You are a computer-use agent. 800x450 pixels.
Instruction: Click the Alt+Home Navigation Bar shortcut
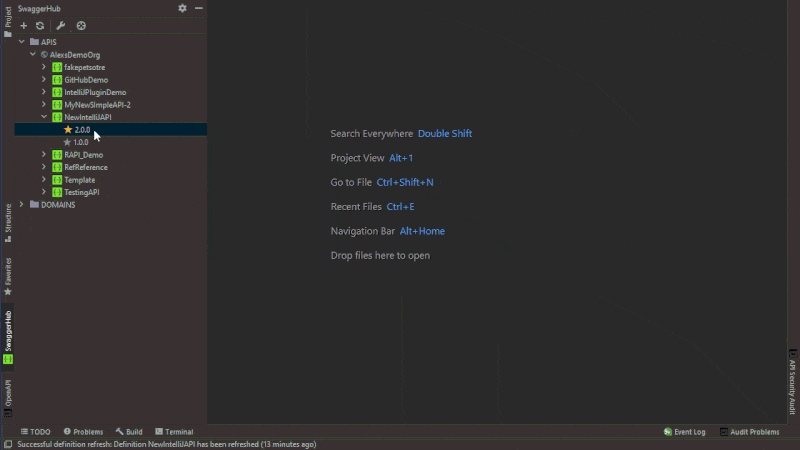[x=422, y=231]
